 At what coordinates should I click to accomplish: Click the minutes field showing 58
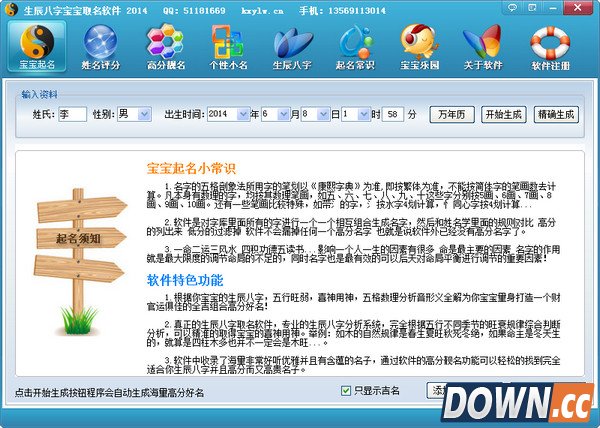pos(394,115)
